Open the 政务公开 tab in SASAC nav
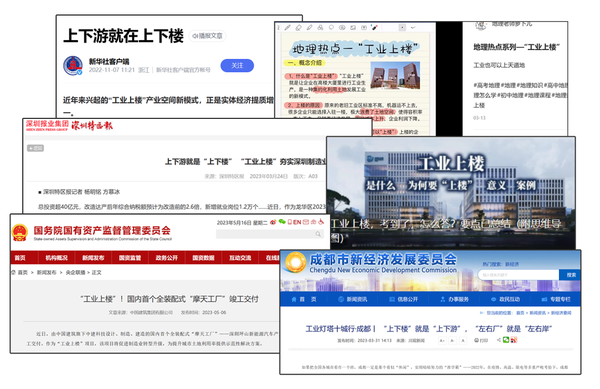This screenshot has height=389, width=600. click(x=166, y=258)
